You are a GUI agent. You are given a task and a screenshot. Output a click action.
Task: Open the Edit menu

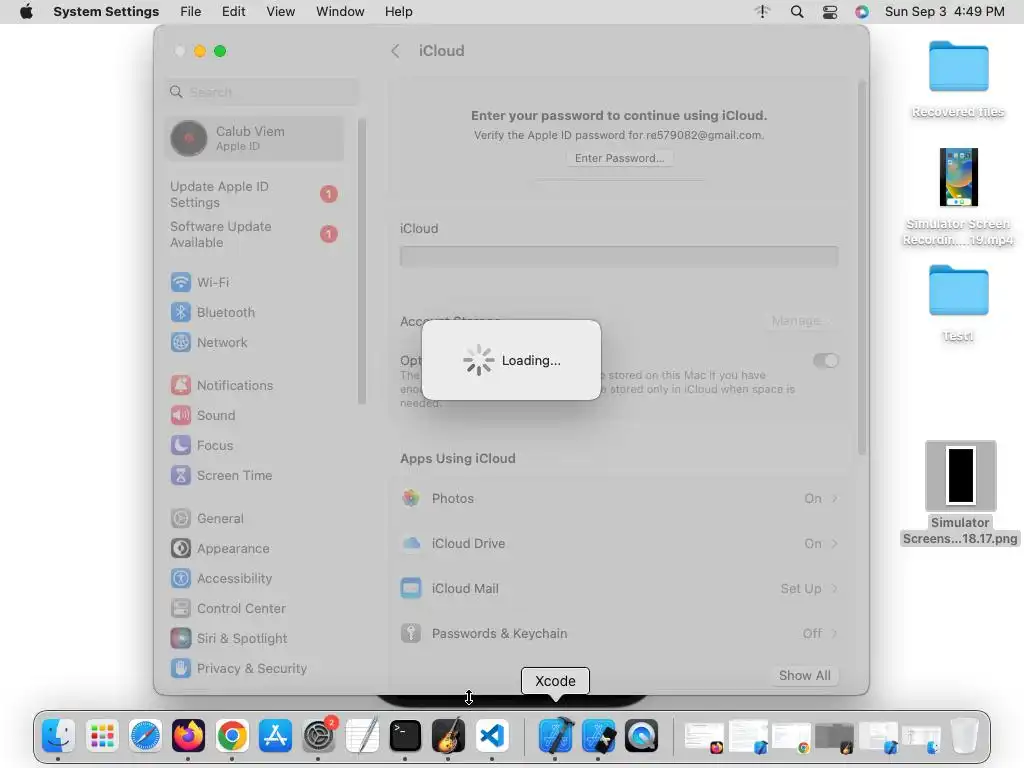(x=233, y=12)
